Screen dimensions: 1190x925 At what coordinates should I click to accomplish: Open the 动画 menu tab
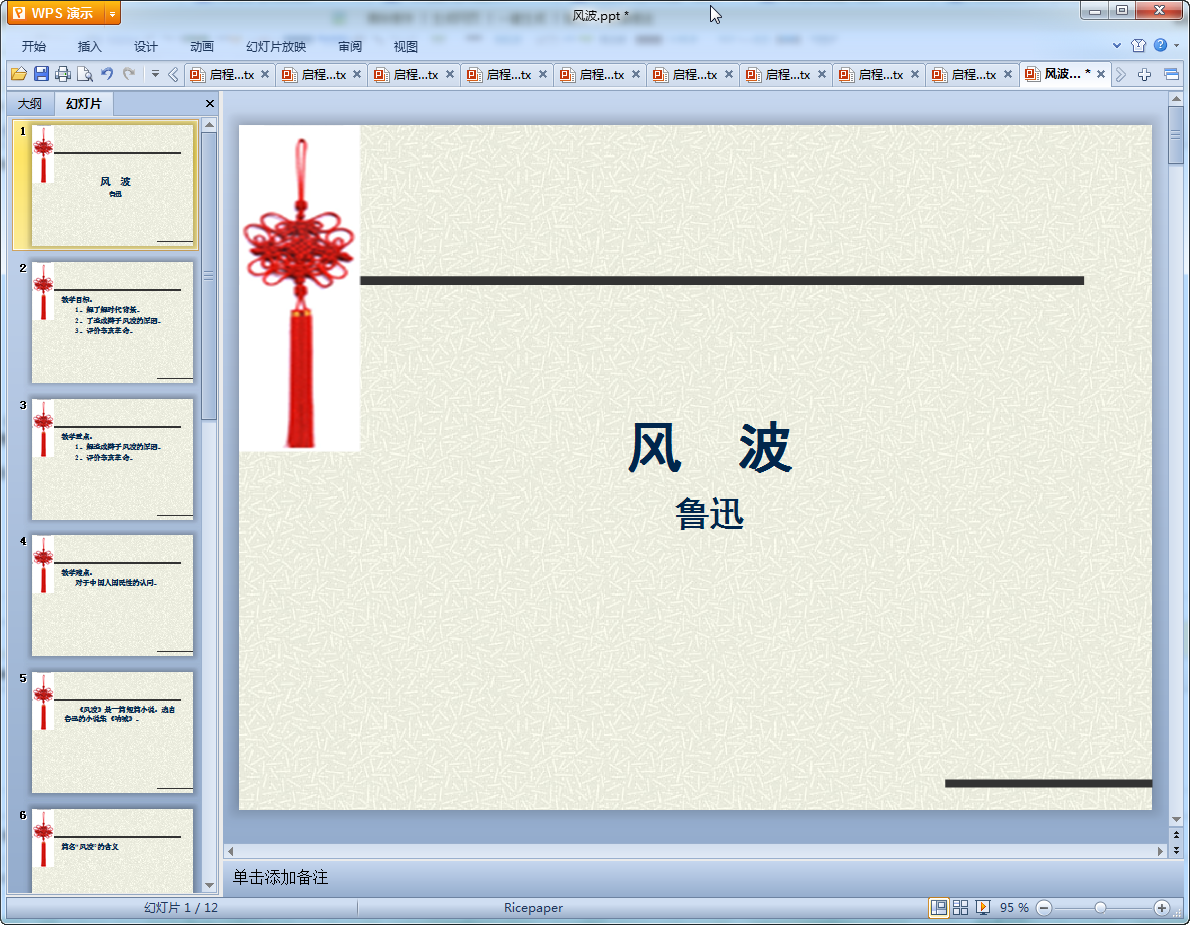(x=201, y=46)
